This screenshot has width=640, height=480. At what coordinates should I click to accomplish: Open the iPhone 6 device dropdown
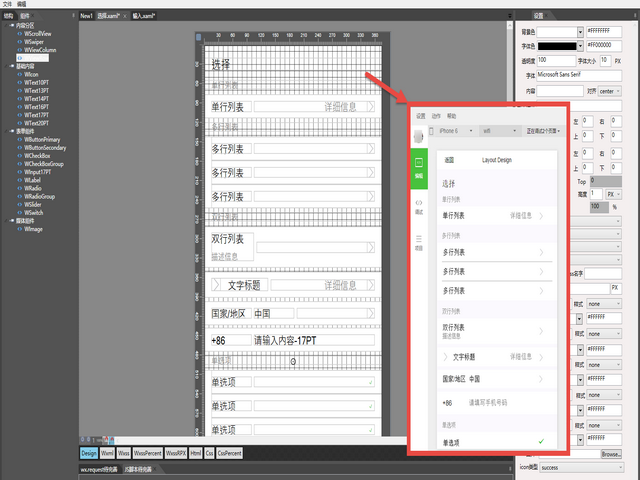[x=450, y=131]
